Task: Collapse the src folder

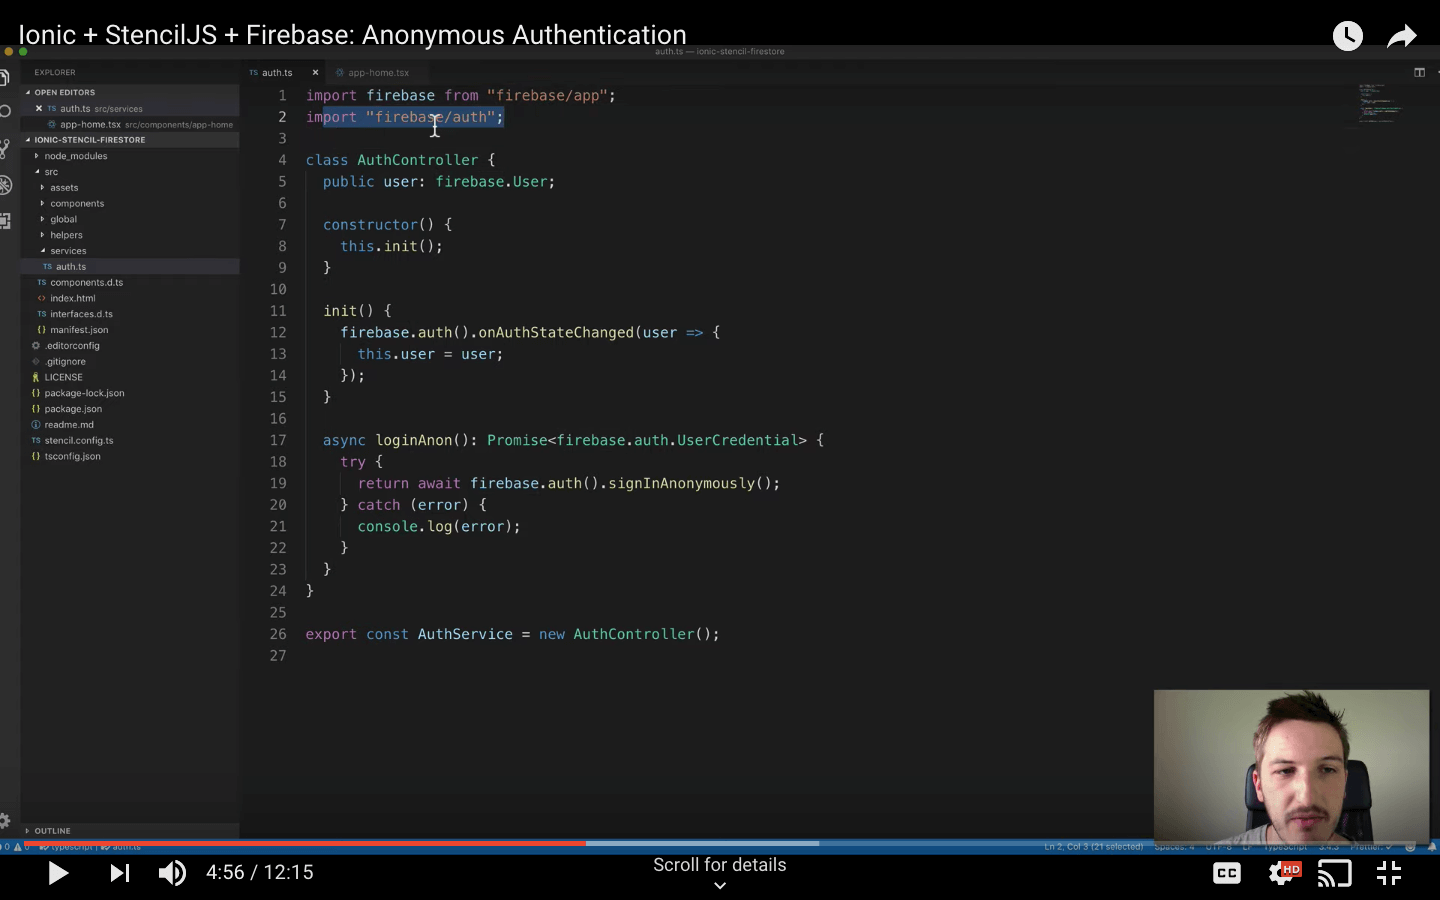Action: (51, 172)
